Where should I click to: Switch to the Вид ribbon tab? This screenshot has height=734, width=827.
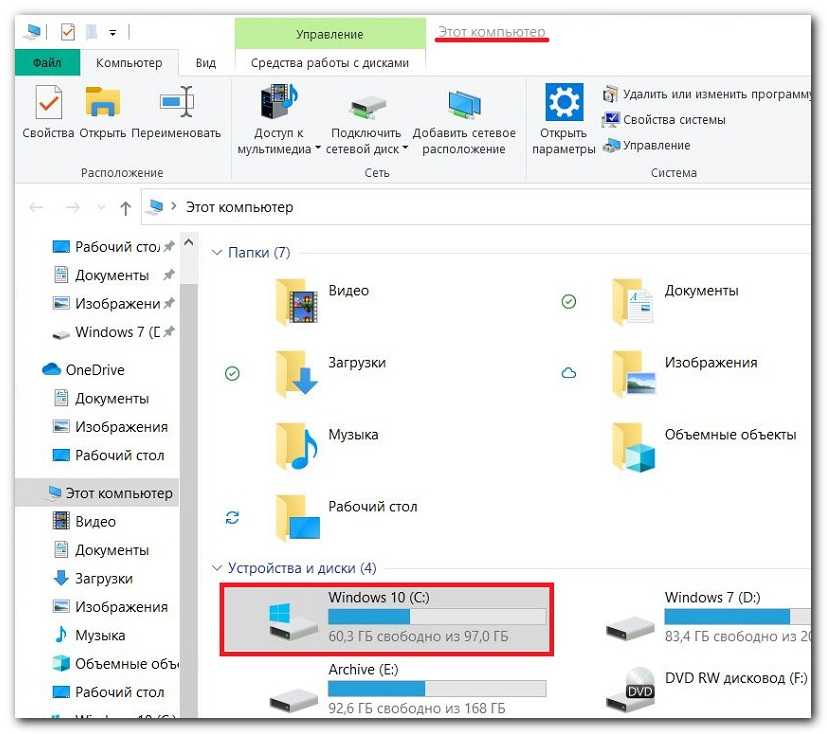click(206, 63)
